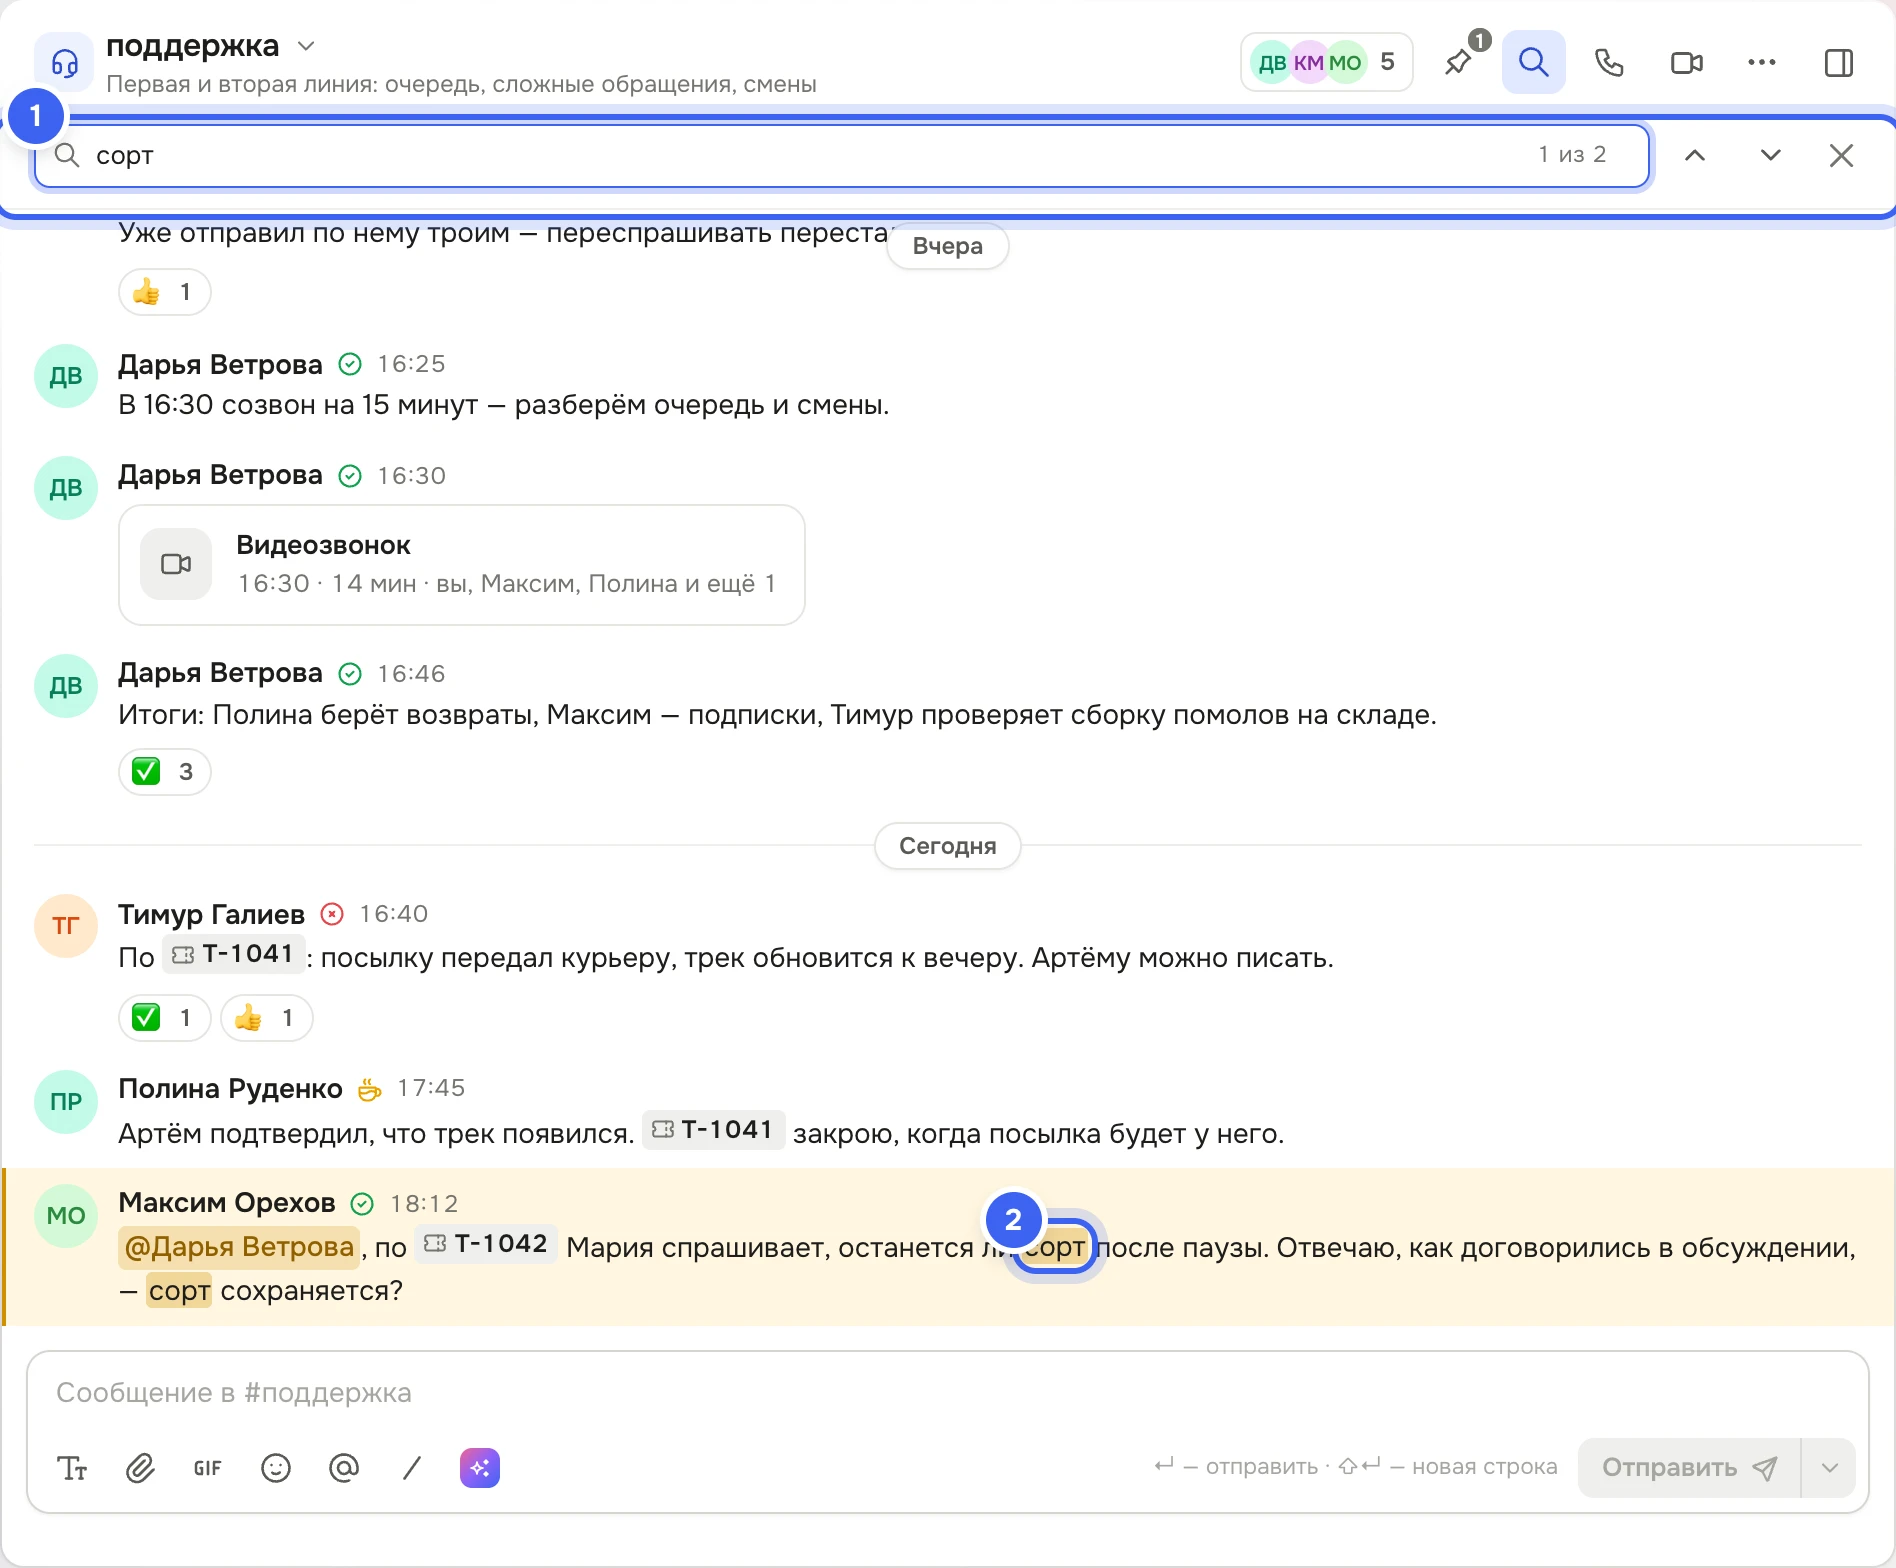Go to next search result arrow
This screenshot has height=1568, width=1896.
pos(1771,155)
